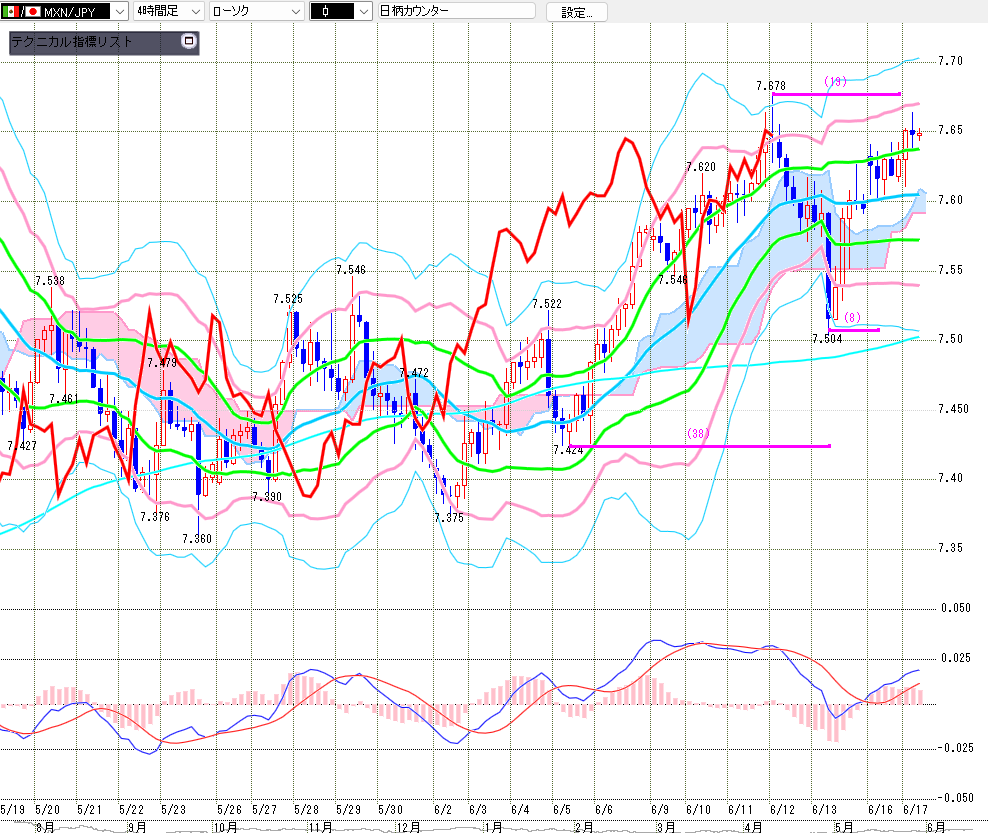Click the 7.60 price axis value
Image resolution: width=988 pixels, height=833 pixels.
pos(950,200)
